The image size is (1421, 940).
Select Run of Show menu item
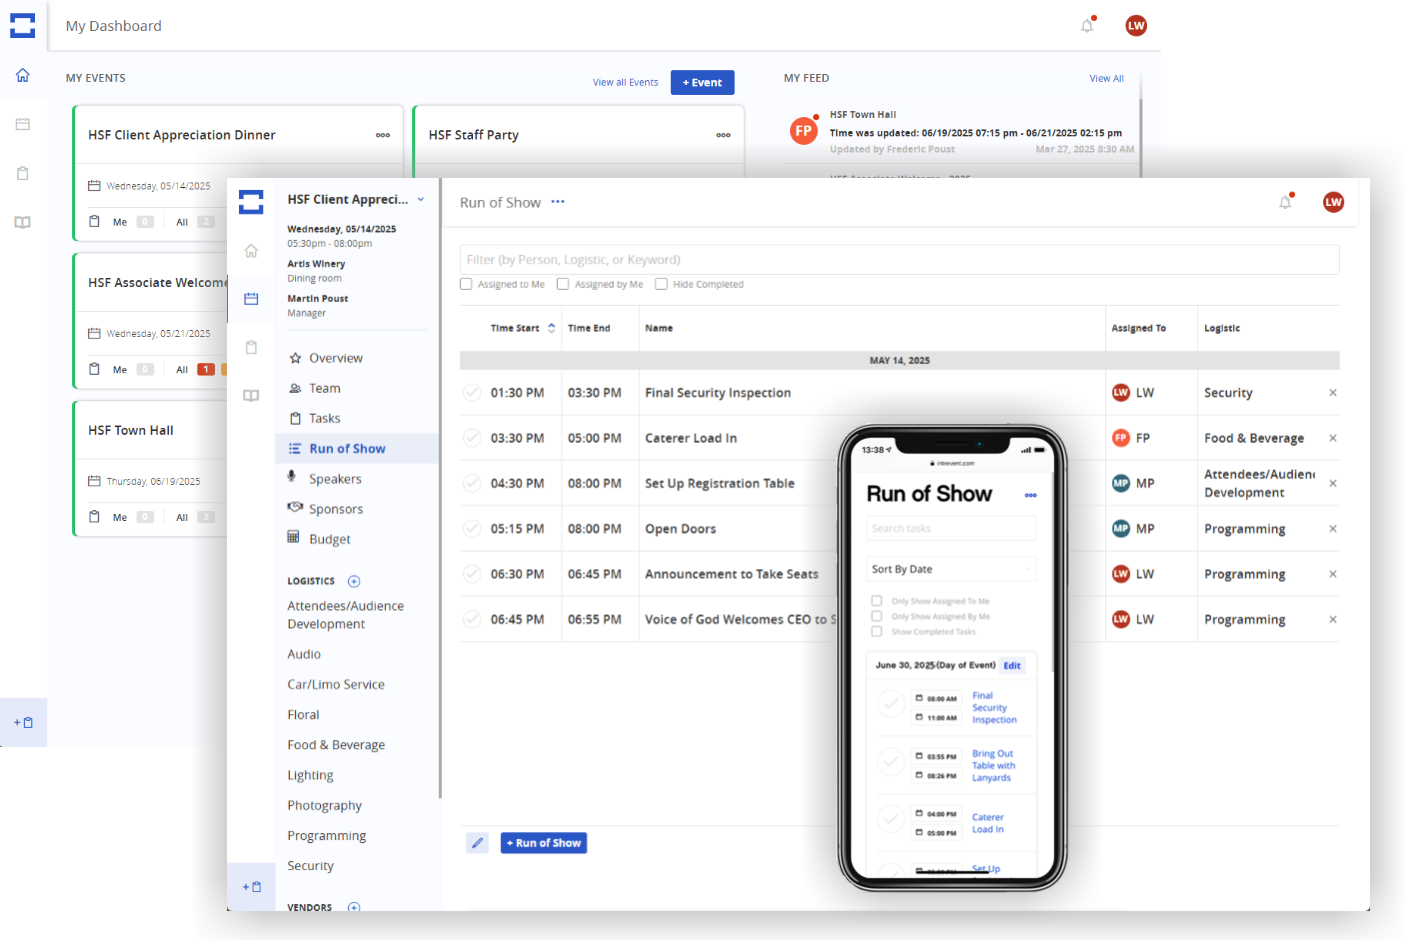click(357, 449)
